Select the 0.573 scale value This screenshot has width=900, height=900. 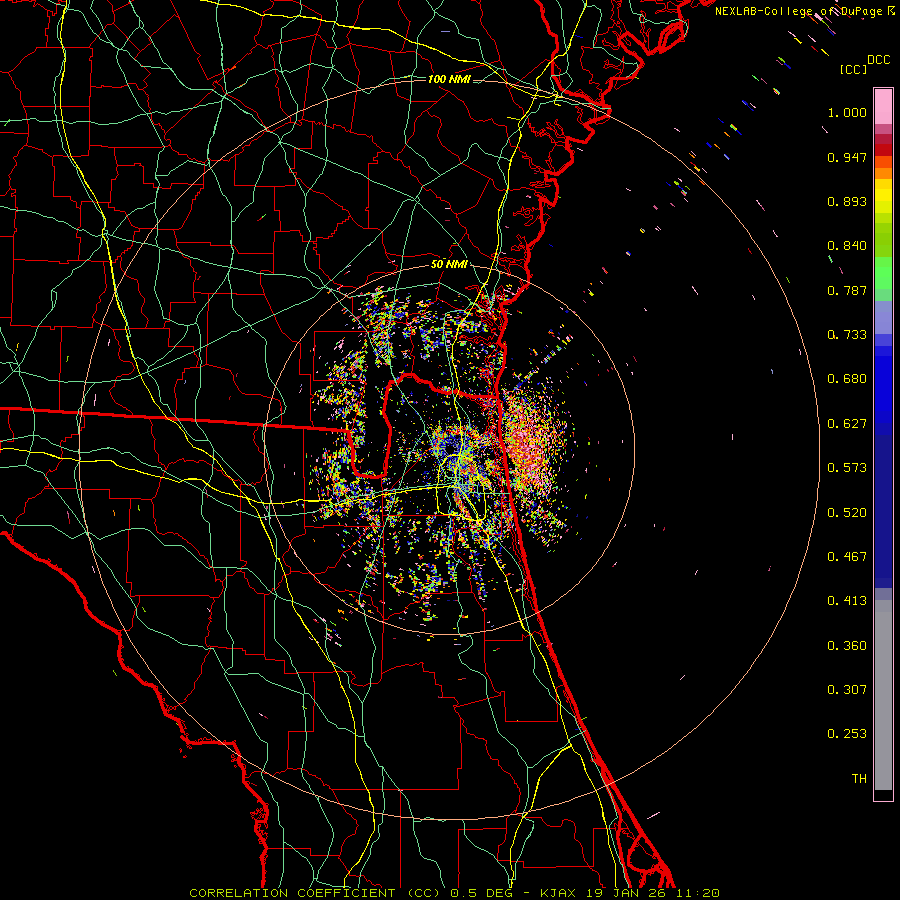pyautogui.click(x=847, y=468)
